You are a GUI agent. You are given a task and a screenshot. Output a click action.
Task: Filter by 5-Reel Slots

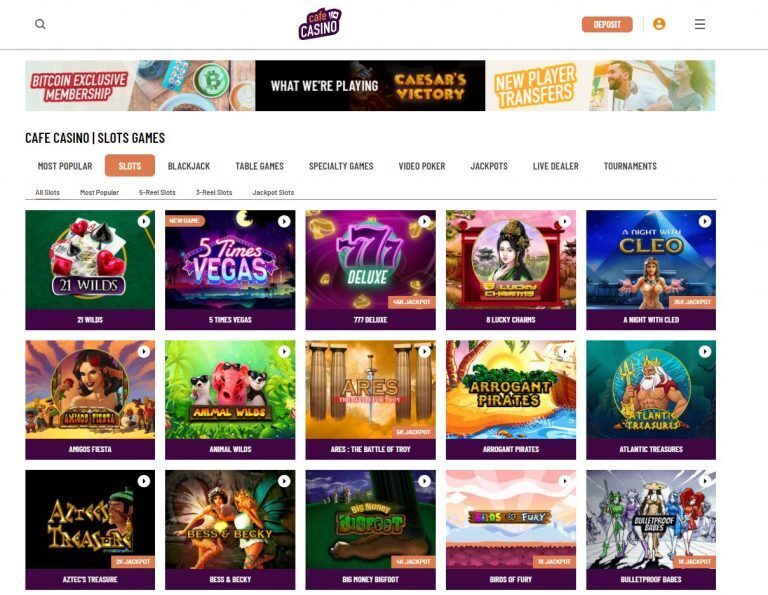[x=157, y=192]
